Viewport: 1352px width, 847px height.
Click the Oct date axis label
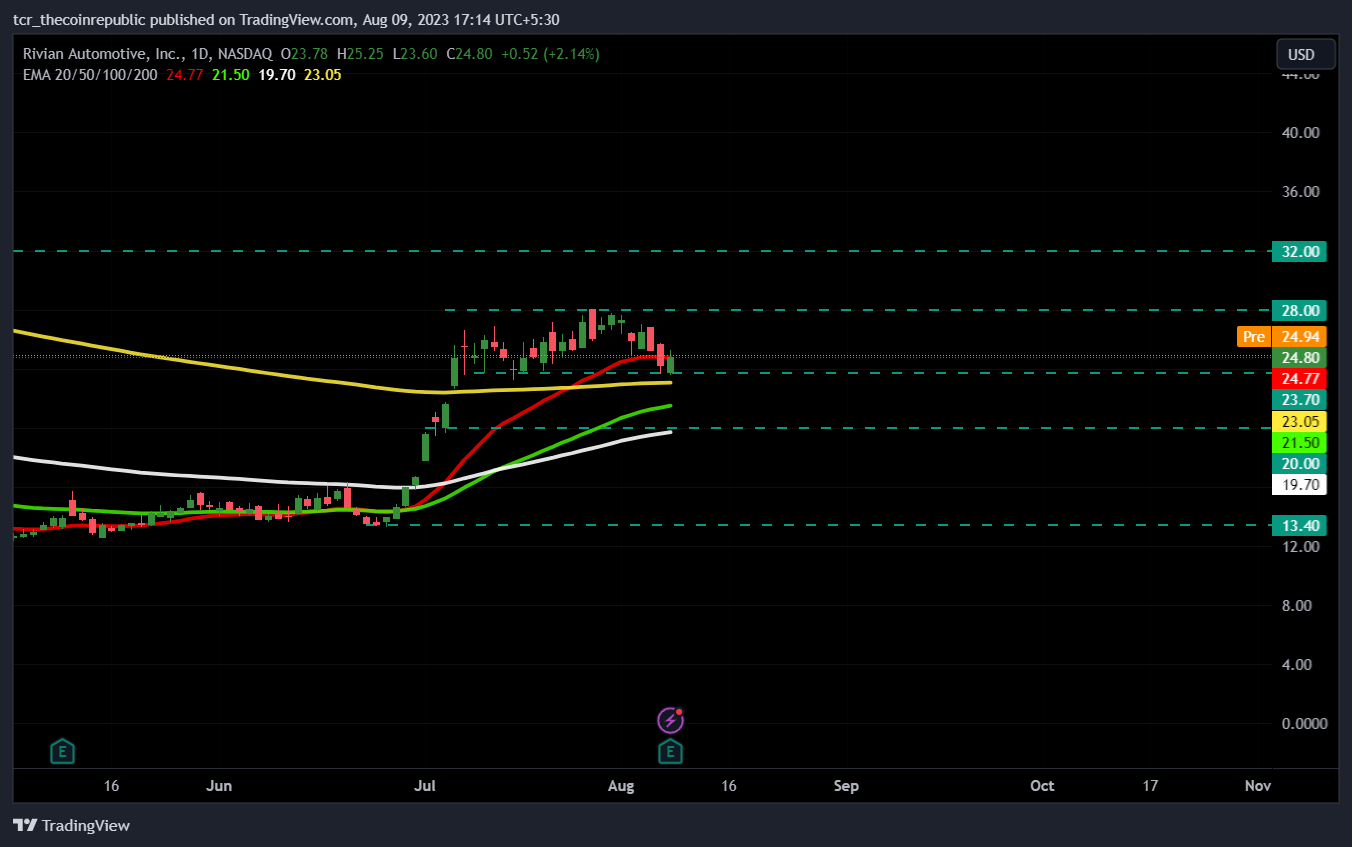pos(1042,786)
